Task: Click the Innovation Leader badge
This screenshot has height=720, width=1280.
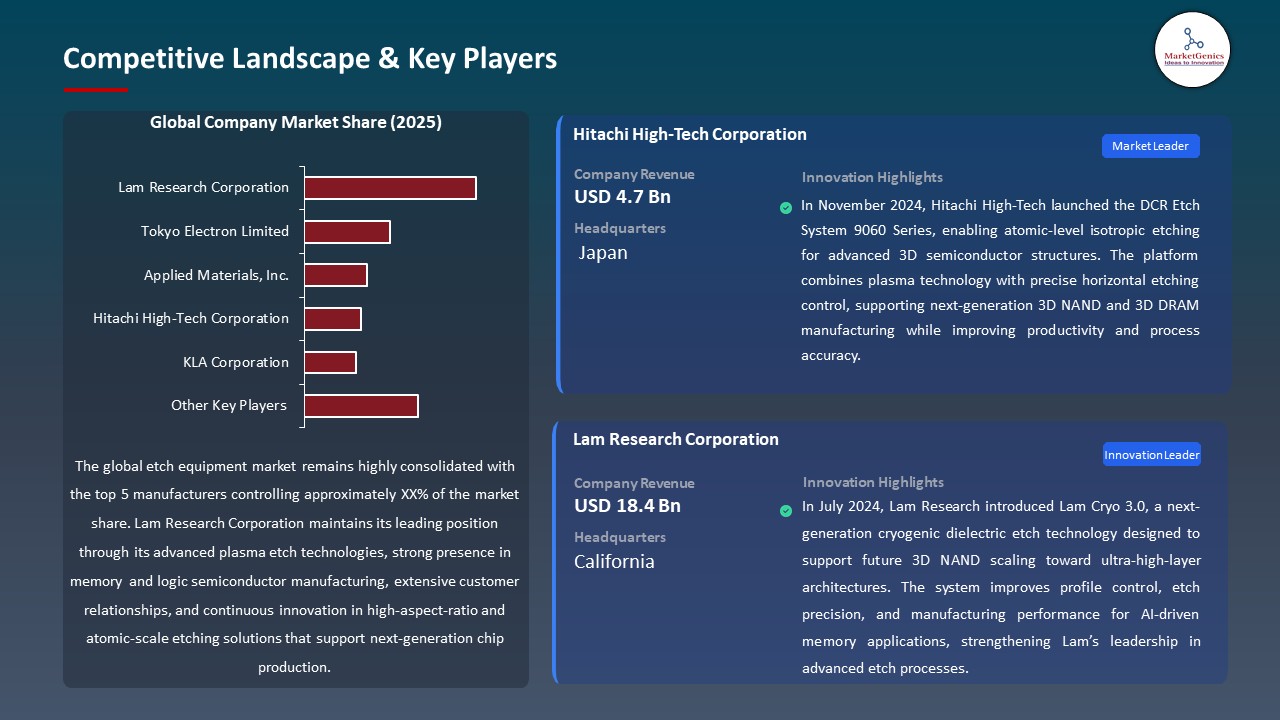Action: point(1152,455)
